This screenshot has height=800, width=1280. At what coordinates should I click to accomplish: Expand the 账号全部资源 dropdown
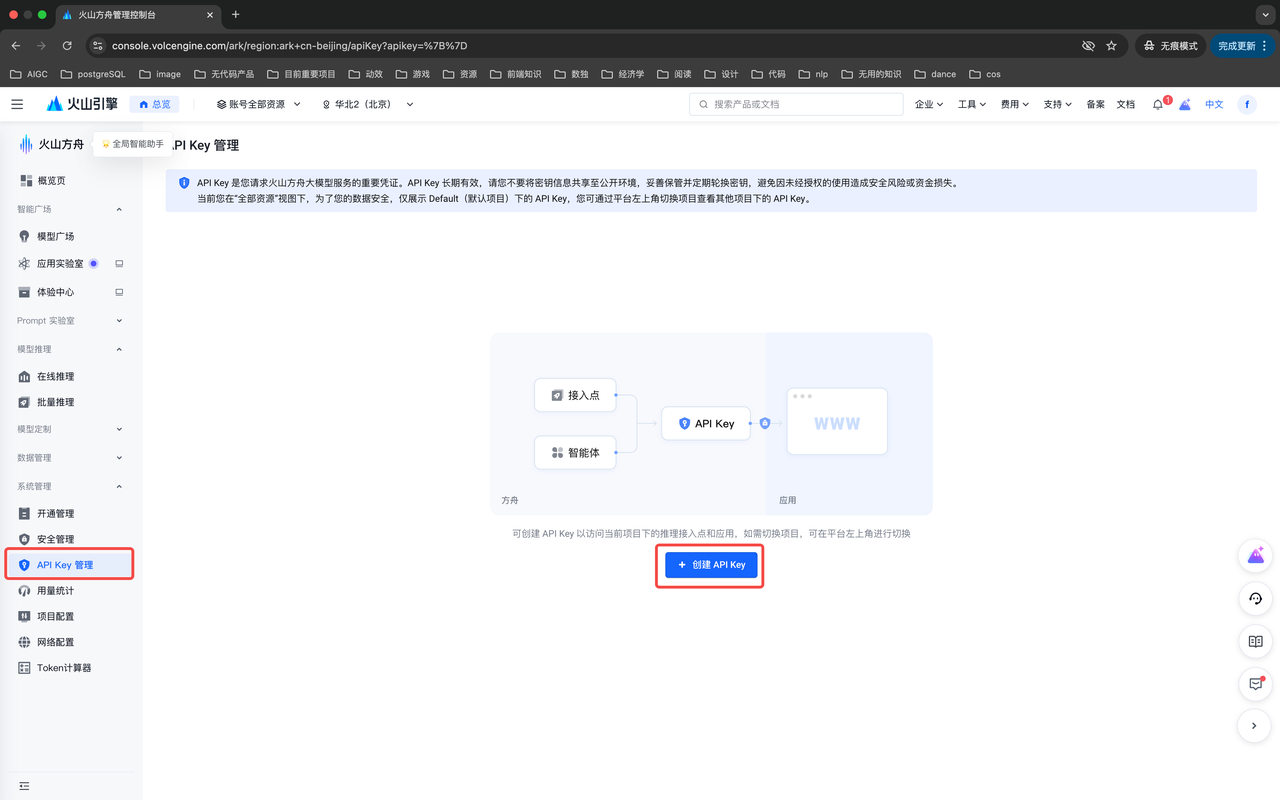[x=258, y=104]
